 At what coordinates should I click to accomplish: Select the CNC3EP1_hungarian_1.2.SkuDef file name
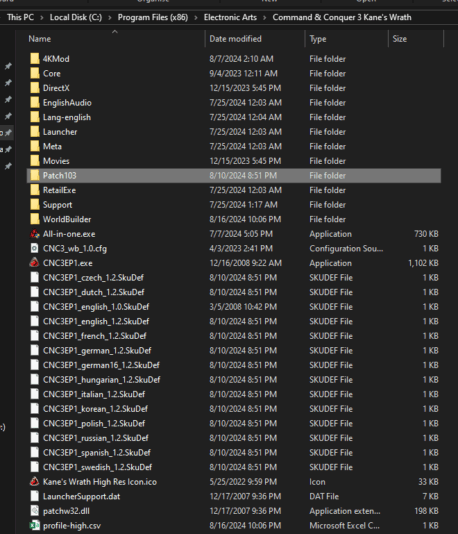click(101, 380)
